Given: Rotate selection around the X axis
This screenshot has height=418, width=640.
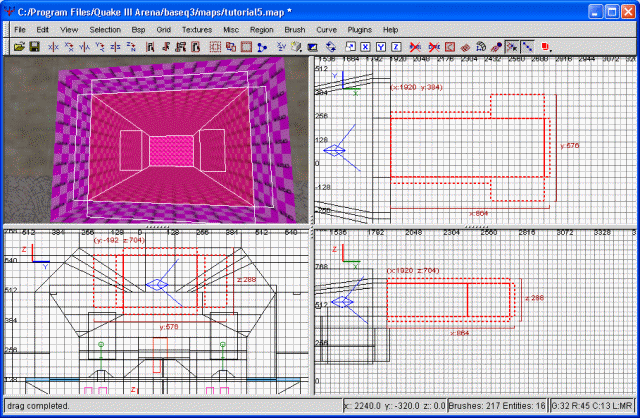Looking at the screenshot, I should [69, 47].
